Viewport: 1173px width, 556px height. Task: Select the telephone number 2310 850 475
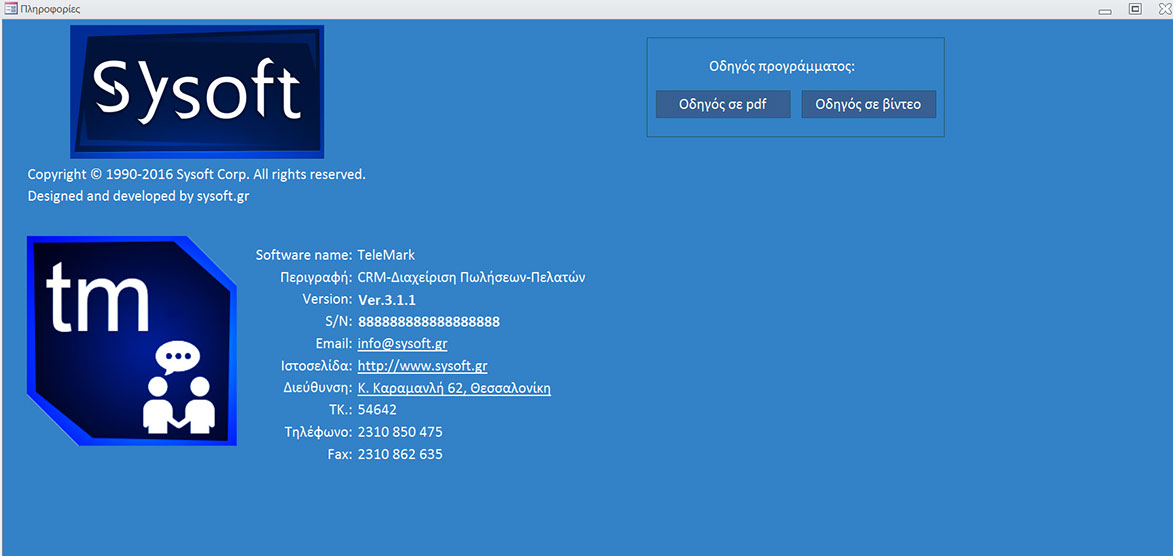point(400,432)
